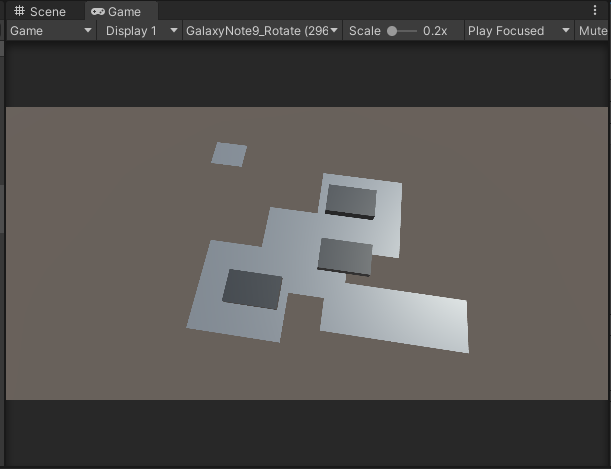The width and height of the screenshot is (611, 469).
Task: Open the Display 1 dropdown
Action: pyautogui.click(x=140, y=31)
